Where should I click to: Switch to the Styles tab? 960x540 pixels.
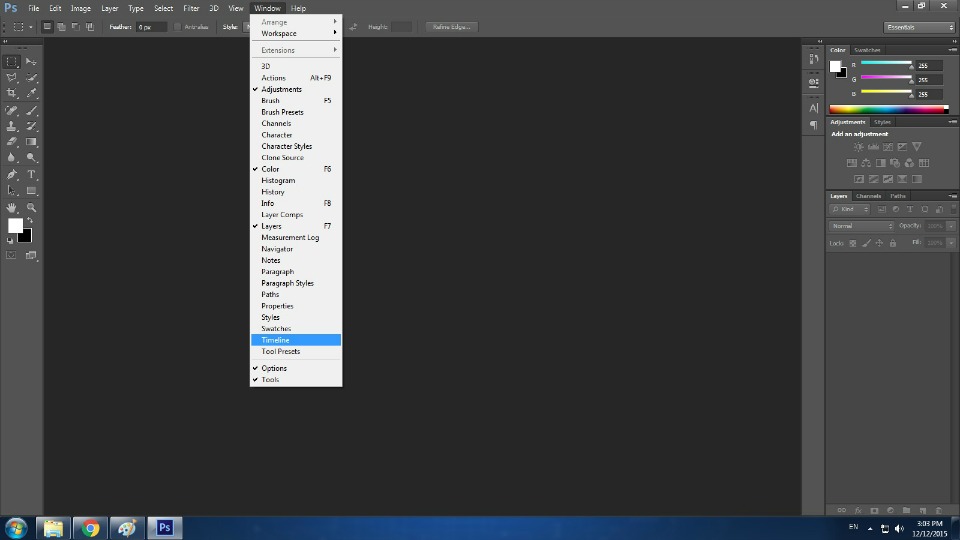(x=882, y=122)
